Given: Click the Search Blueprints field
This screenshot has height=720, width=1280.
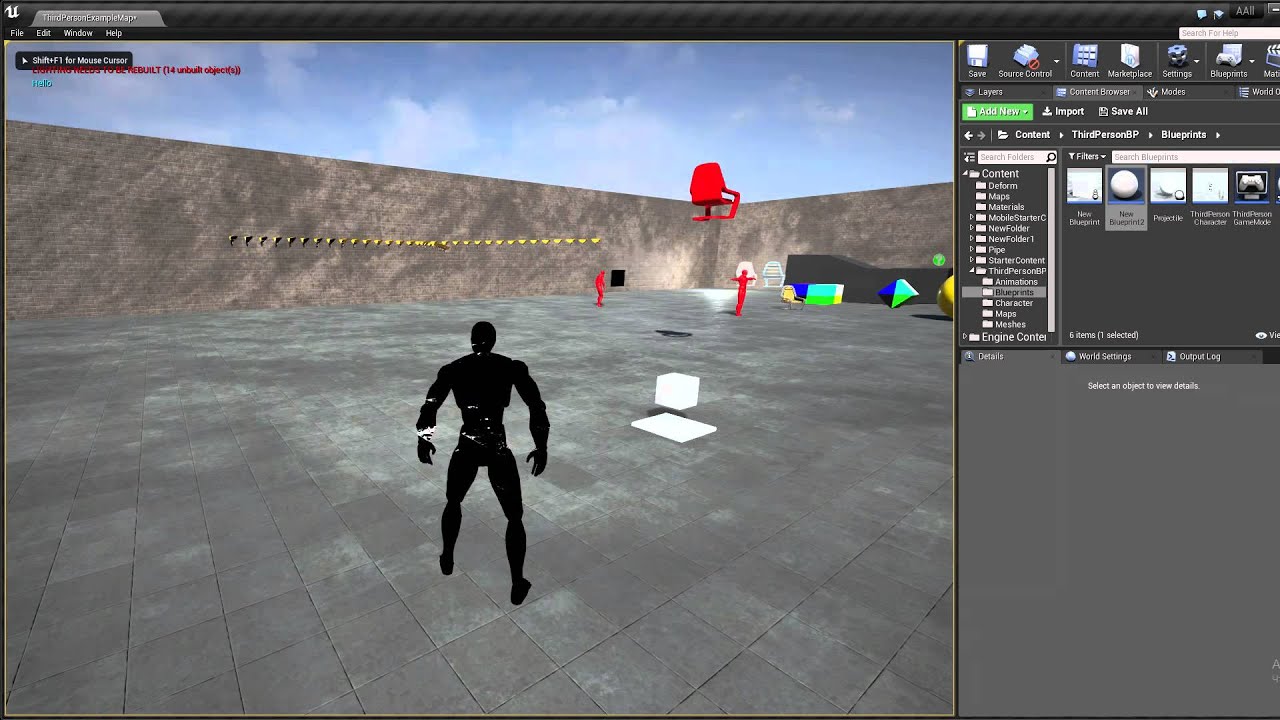Looking at the screenshot, I should tap(1195, 157).
